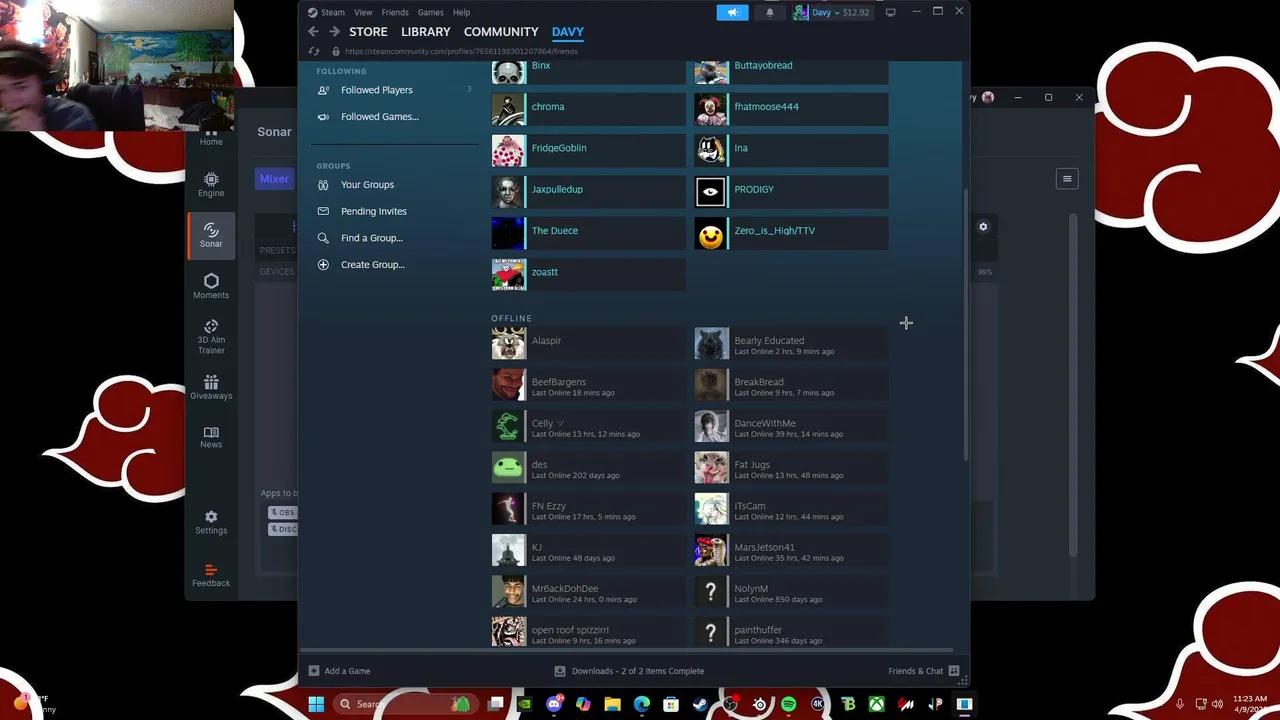This screenshot has height=720, width=1280.
Task: Go back with the Steam back arrow
Action: (313, 32)
